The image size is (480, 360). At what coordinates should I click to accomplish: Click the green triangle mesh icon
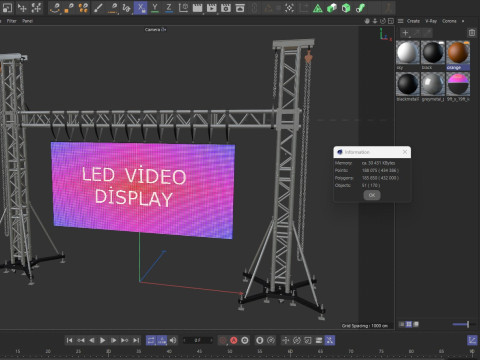tap(318, 8)
